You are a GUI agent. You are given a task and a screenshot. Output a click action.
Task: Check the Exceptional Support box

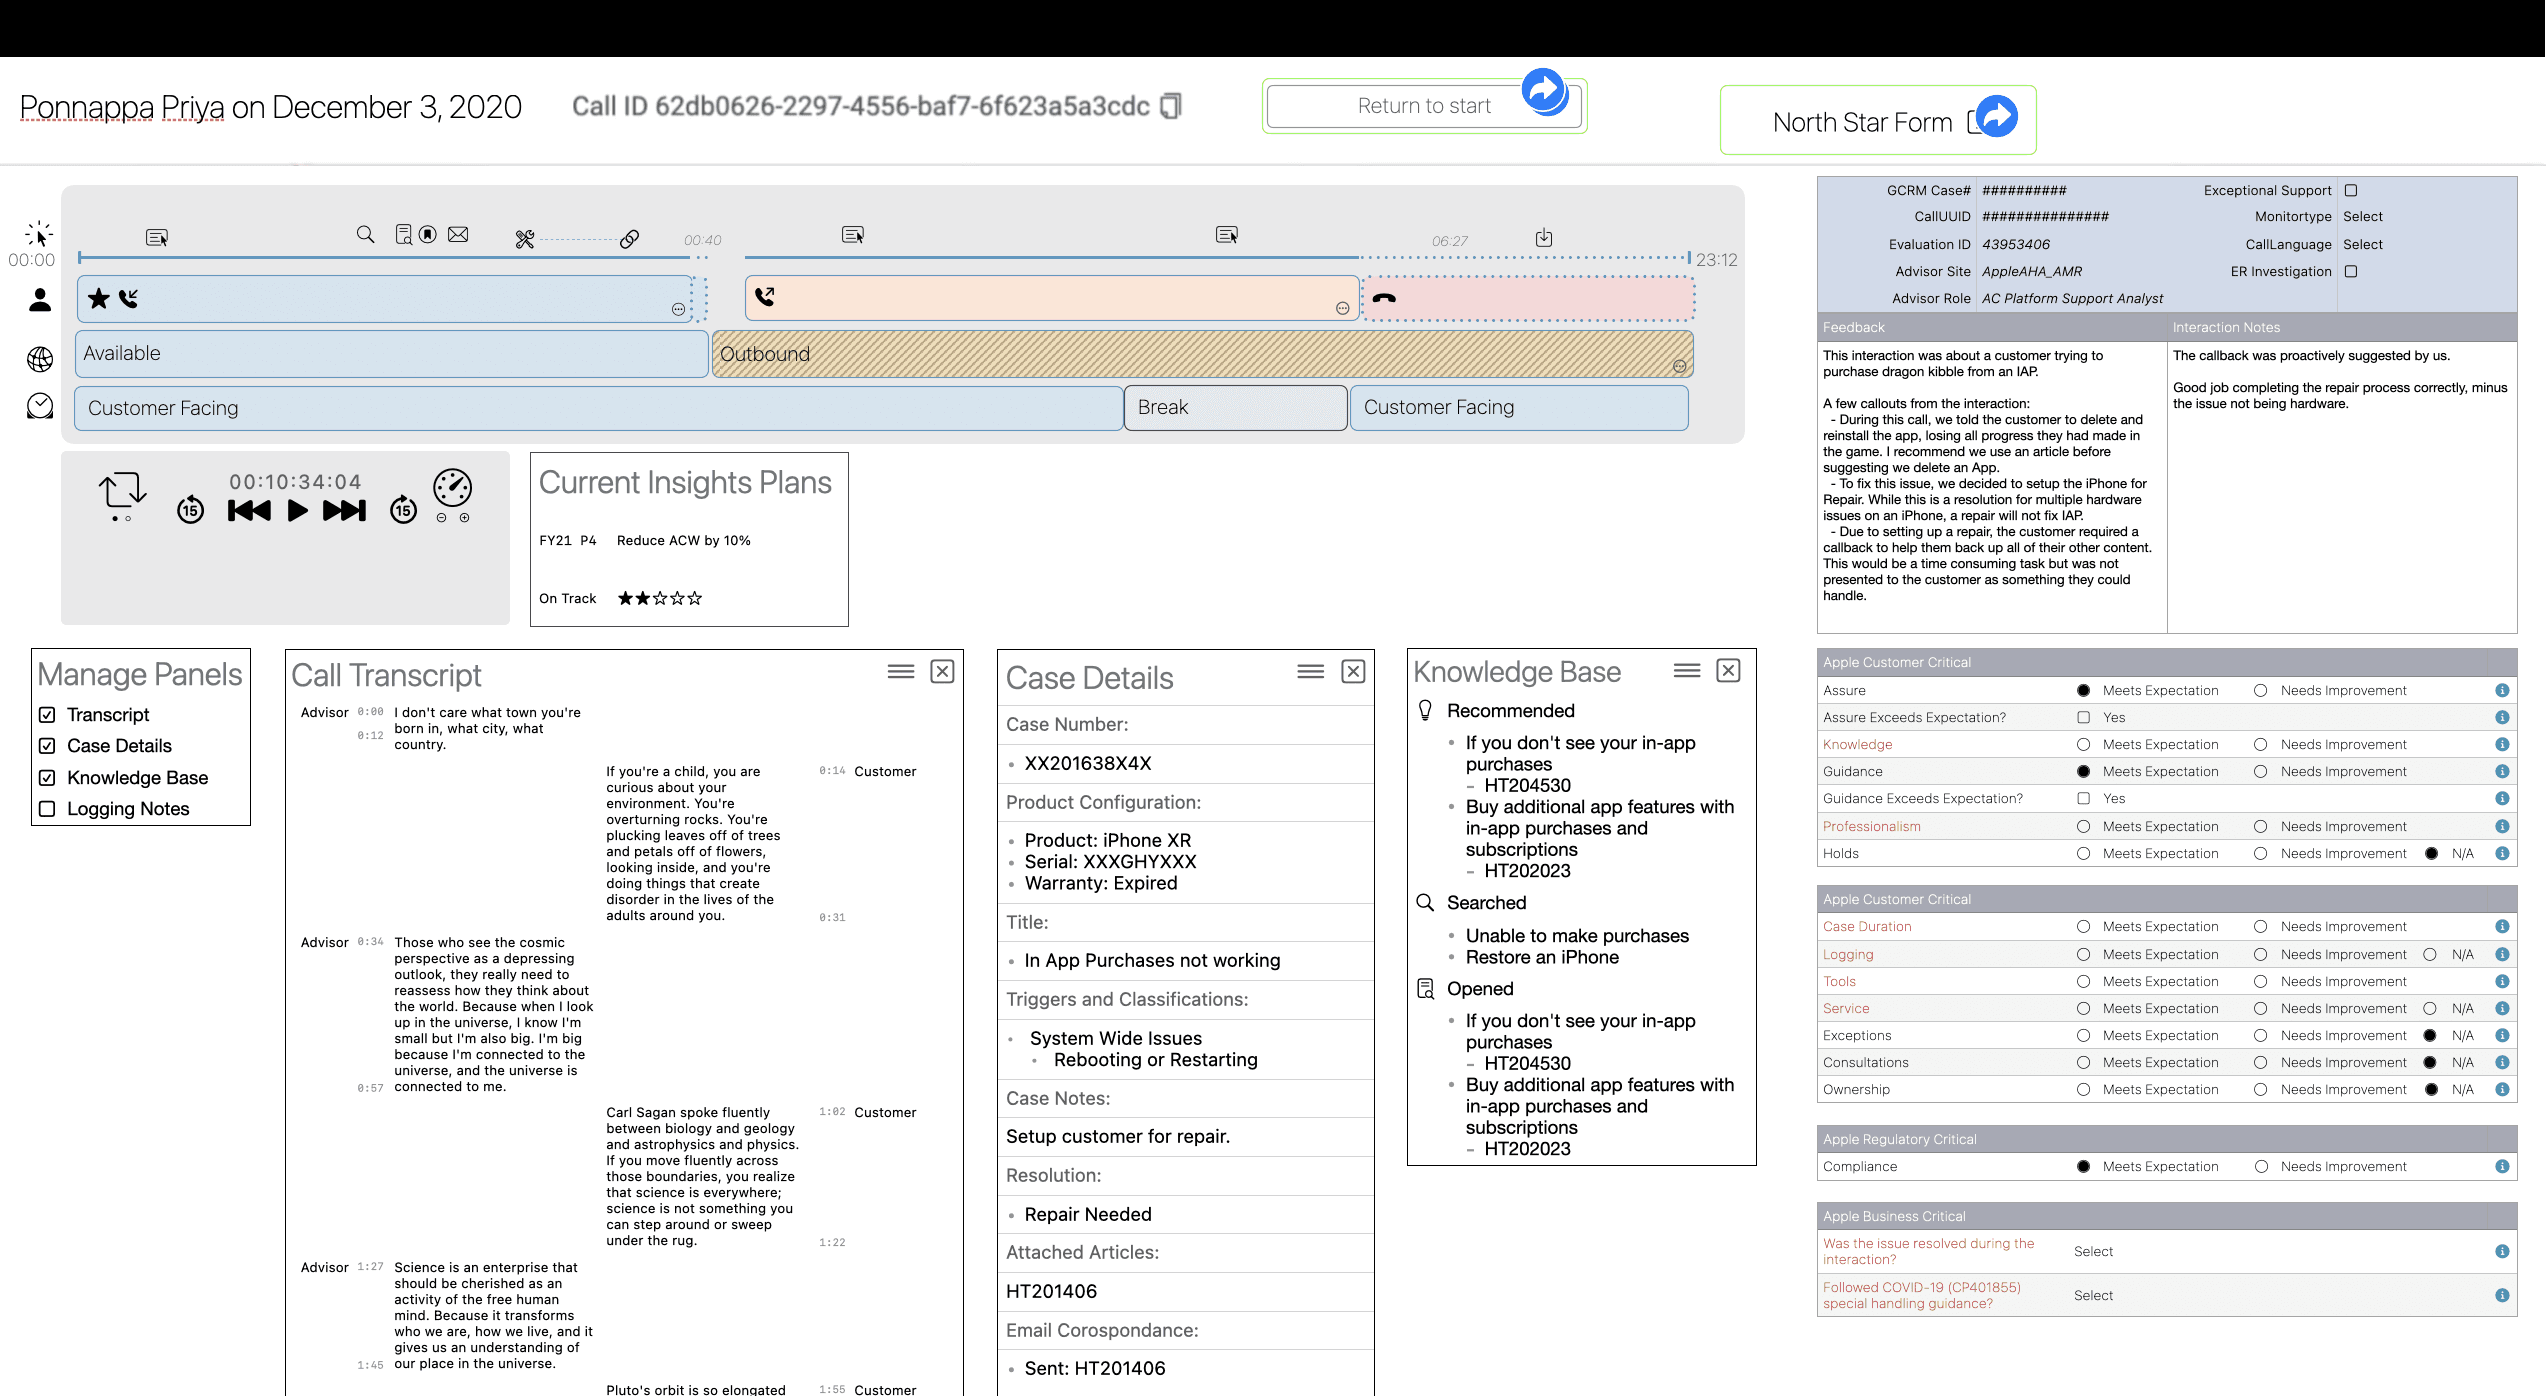pyautogui.click(x=2351, y=190)
